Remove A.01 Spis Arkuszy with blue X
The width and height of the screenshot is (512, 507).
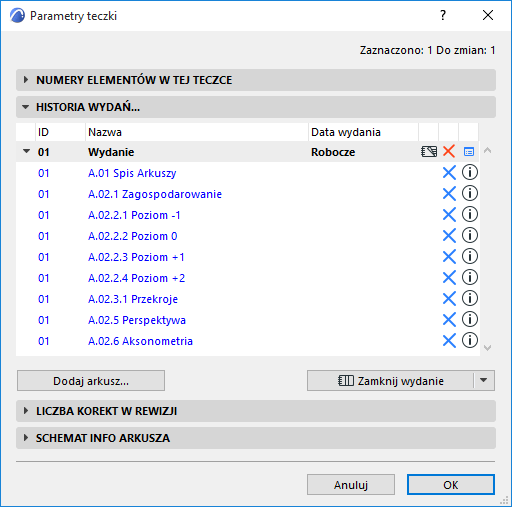point(449,173)
